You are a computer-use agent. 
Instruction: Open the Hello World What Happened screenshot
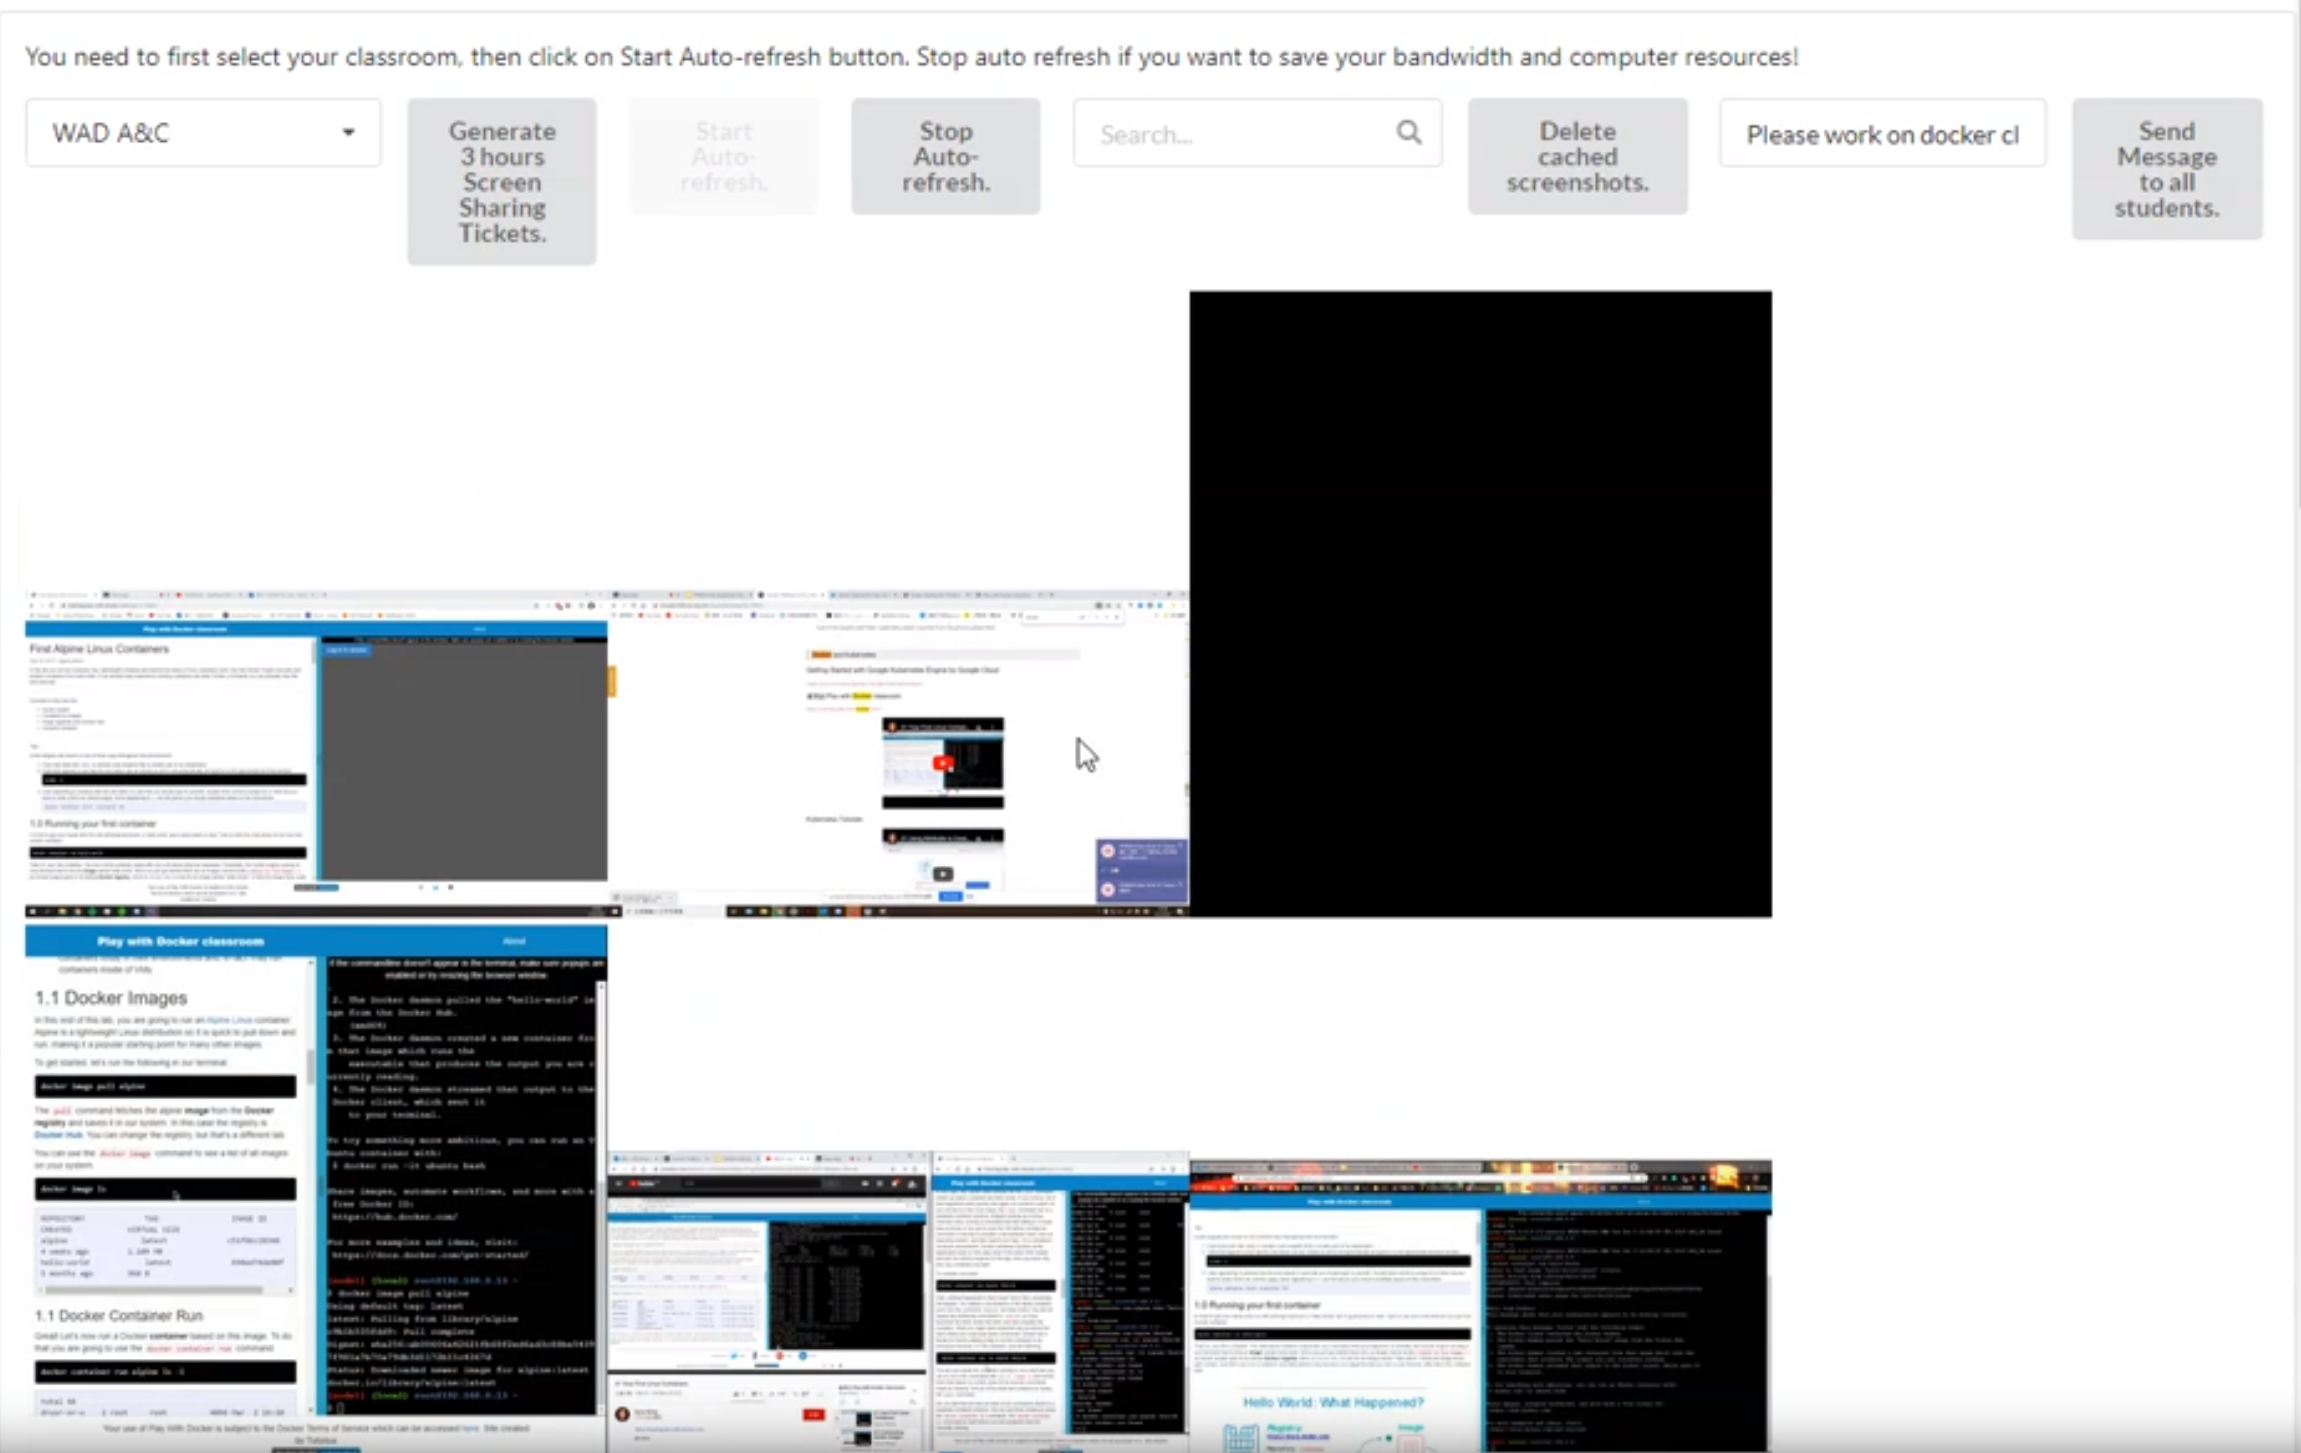[x=1480, y=1305]
